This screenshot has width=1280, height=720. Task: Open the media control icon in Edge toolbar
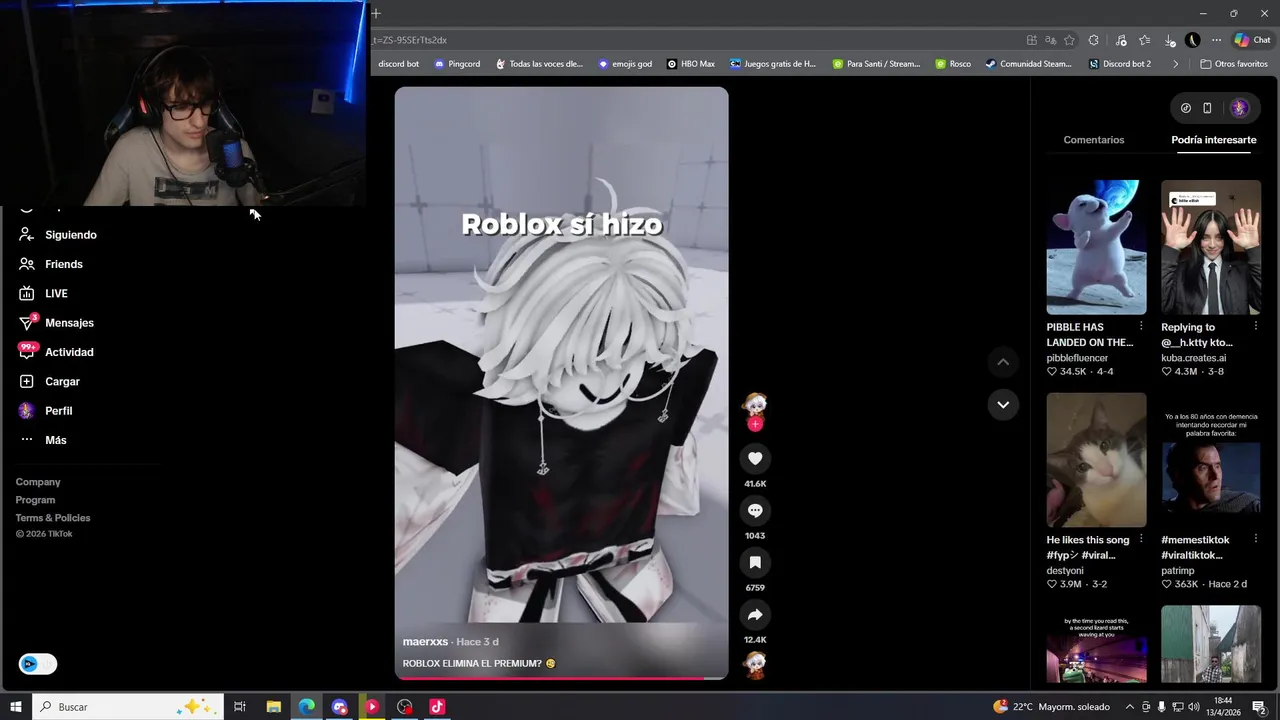point(1120,40)
